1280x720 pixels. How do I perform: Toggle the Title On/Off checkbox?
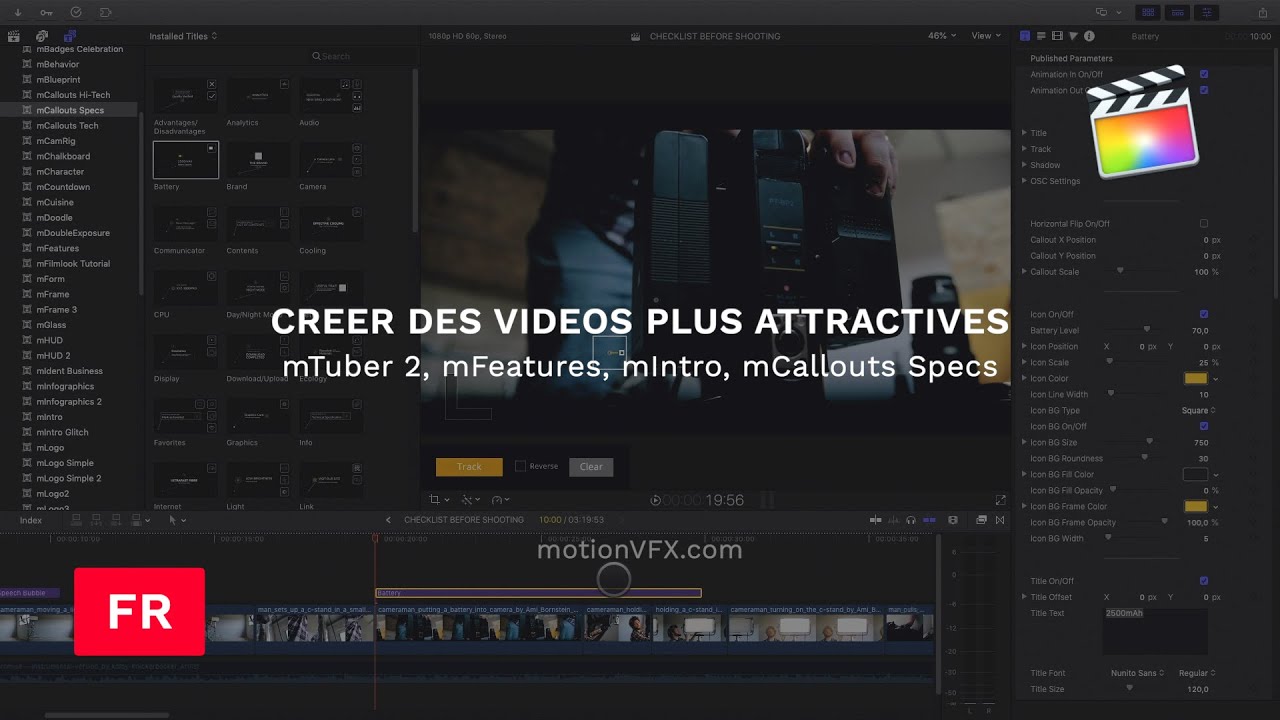1204,581
